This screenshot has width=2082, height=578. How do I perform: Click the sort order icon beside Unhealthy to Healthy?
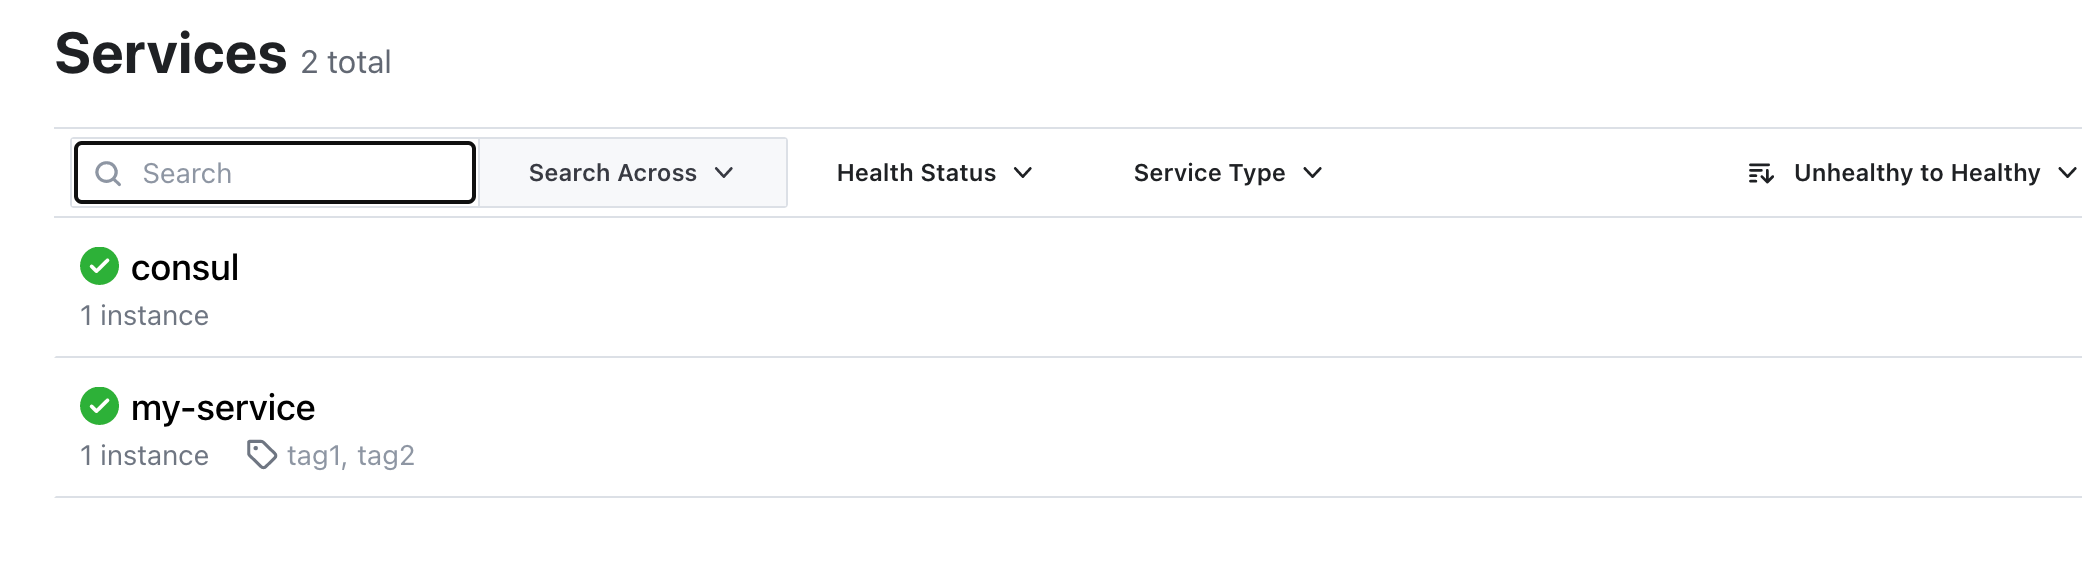click(1761, 174)
